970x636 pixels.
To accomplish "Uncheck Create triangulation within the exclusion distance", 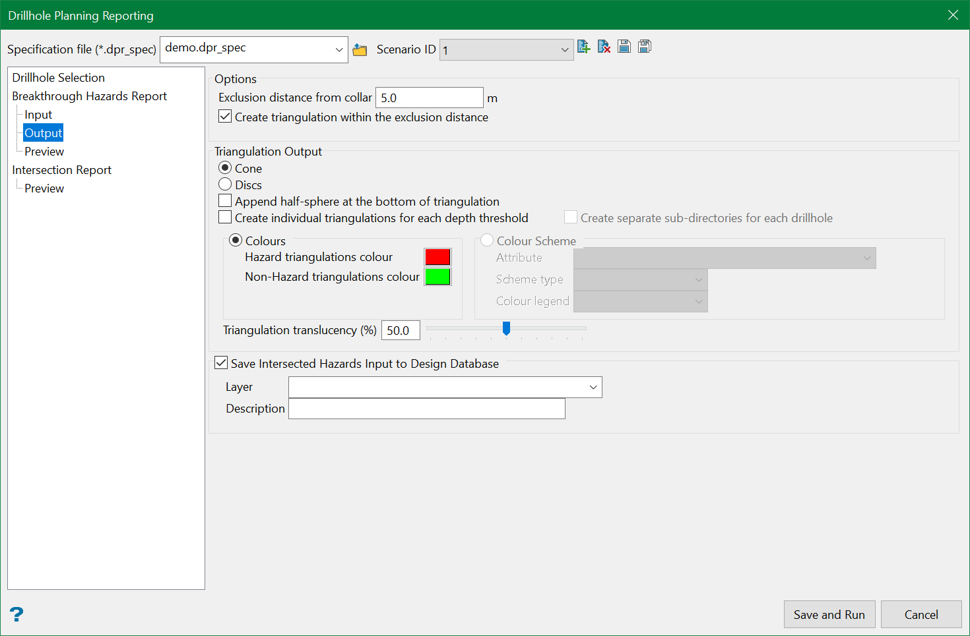I will [225, 117].
